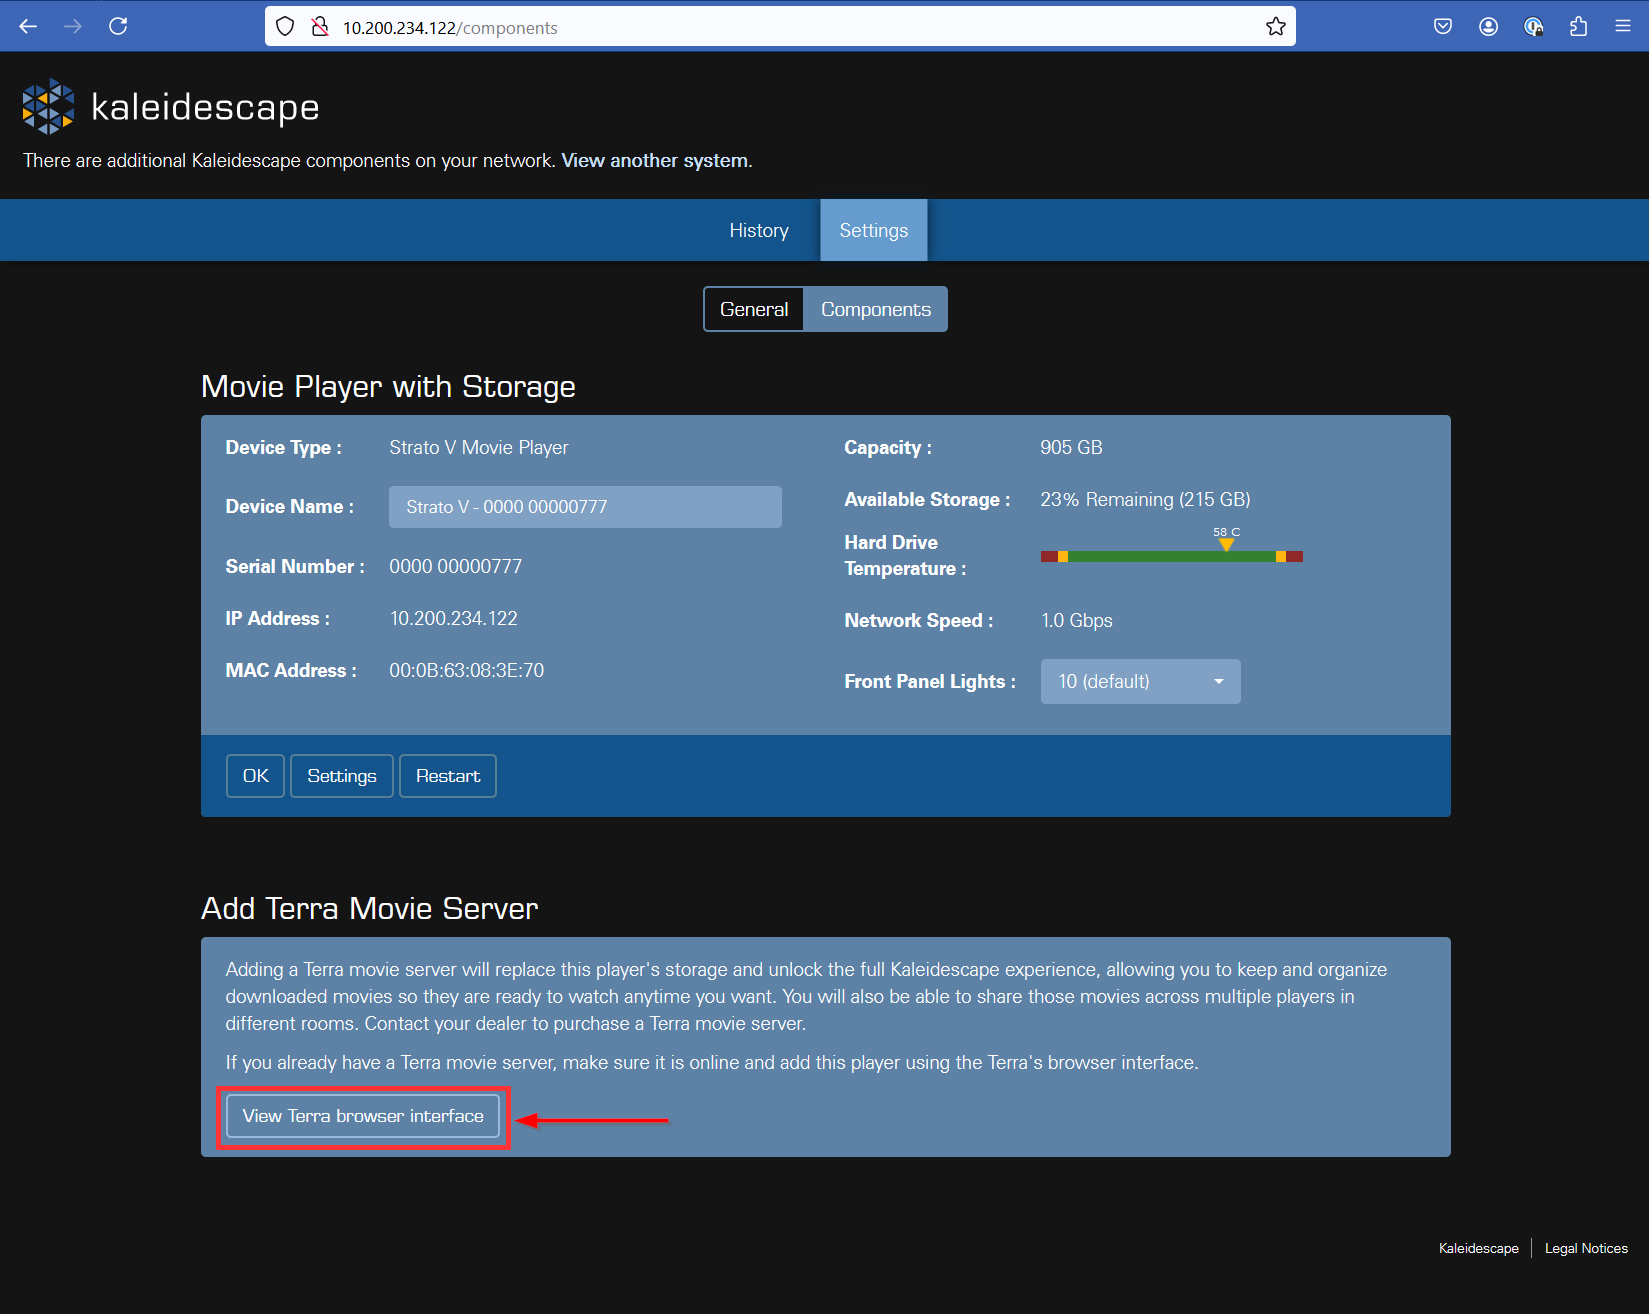Viewport: 1649px width, 1314px height.
Task: Open the Firefox account icon
Action: tap(1487, 26)
